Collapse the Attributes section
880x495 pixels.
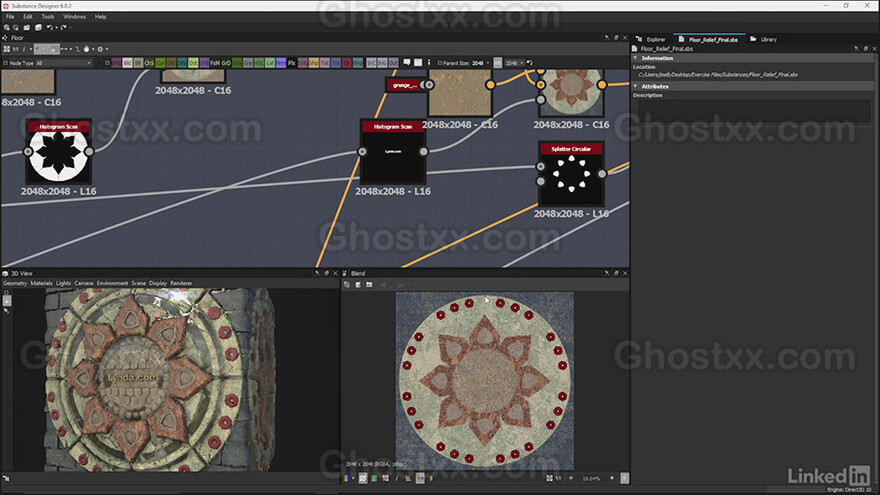coord(635,86)
